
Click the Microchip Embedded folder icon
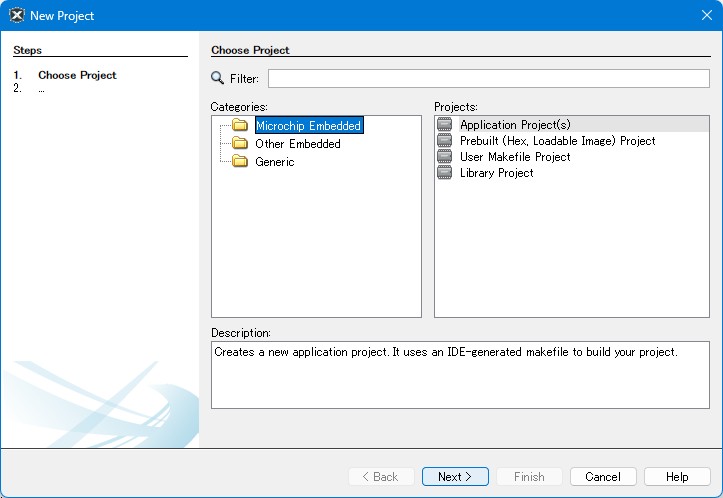click(240, 126)
